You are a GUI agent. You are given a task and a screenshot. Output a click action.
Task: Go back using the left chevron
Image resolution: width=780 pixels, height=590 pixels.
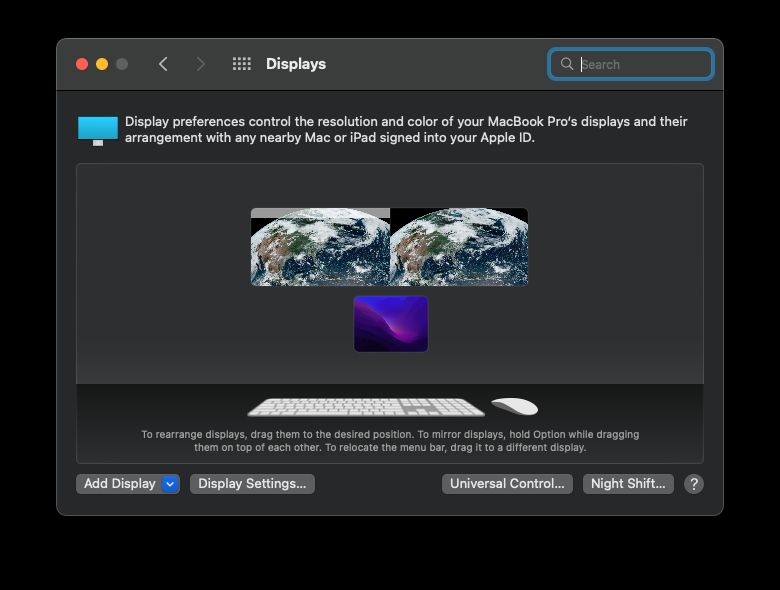click(163, 64)
